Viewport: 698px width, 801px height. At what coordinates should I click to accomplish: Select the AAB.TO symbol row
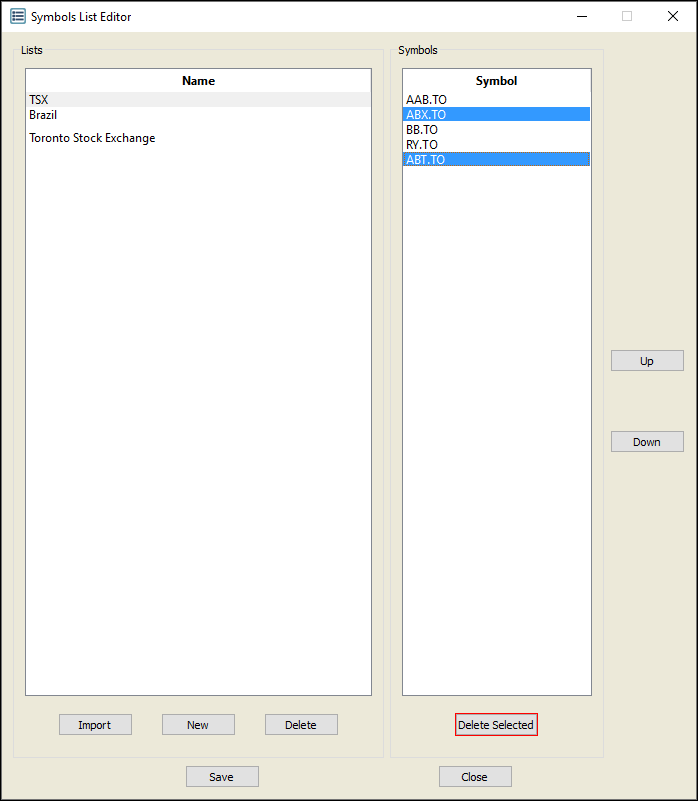pos(426,100)
